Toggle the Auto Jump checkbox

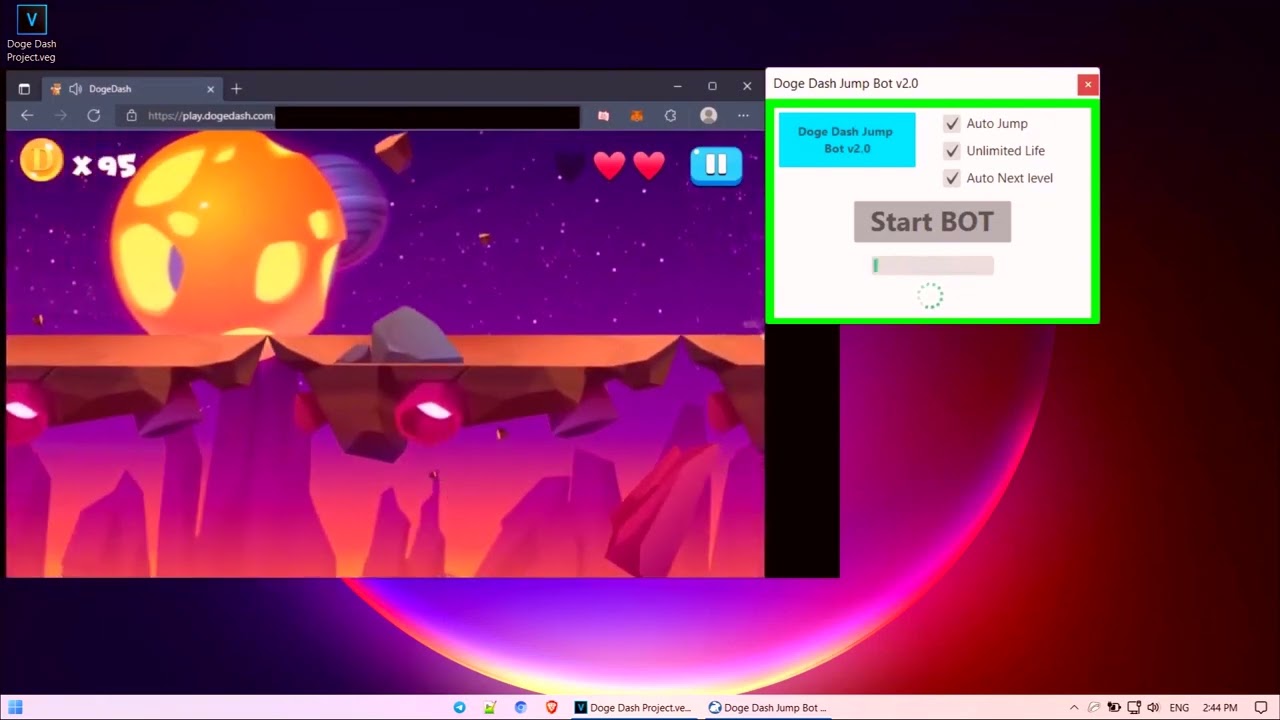pyautogui.click(x=952, y=124)
